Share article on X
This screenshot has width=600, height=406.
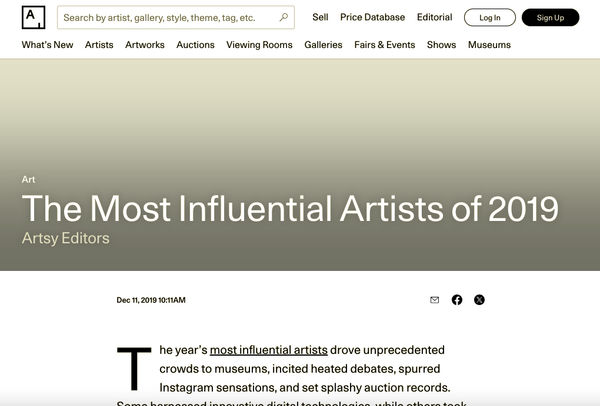479,300
